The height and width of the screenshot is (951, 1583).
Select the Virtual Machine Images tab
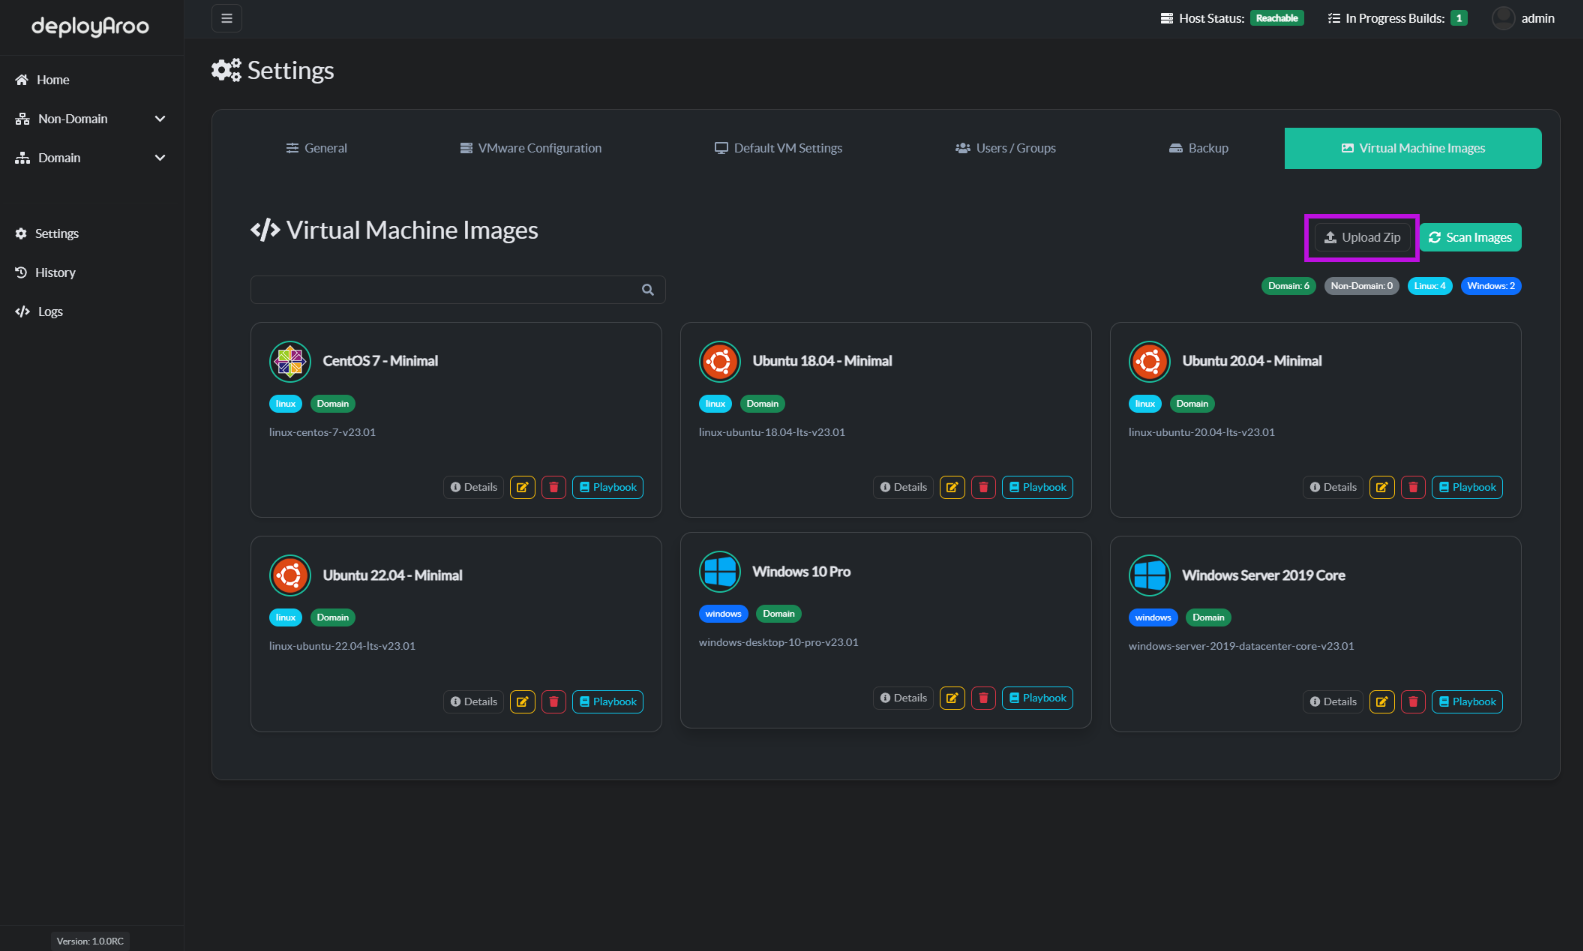click(x=1413, y=148)
